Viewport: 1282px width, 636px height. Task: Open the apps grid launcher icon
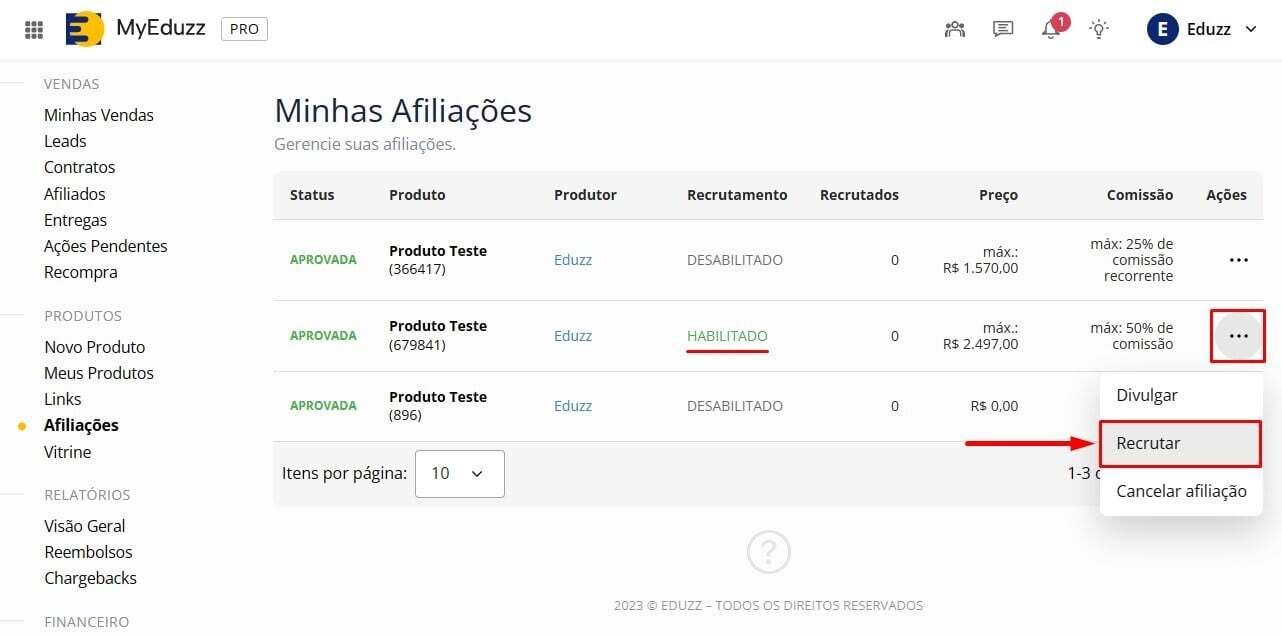pos(34,29)
